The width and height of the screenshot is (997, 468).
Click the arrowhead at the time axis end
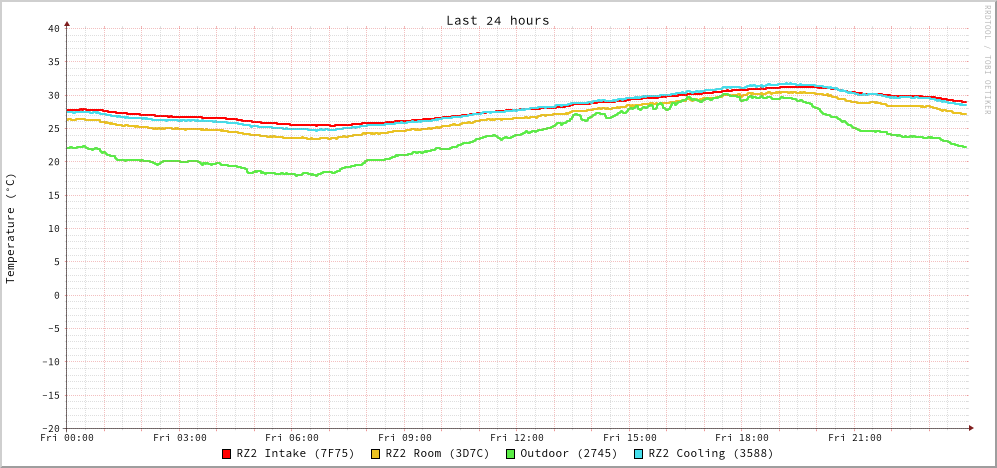(970, 428)
